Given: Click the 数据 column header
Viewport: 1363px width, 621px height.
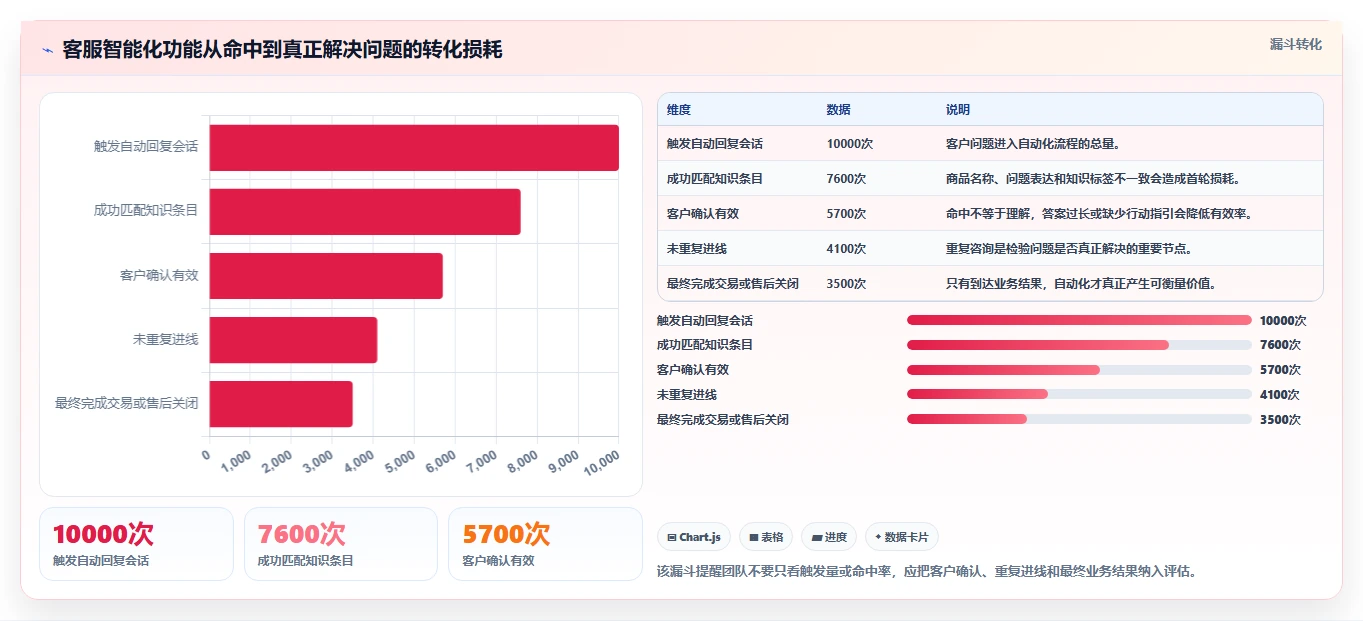Looking at the screenshot, I should click(839, 110).
